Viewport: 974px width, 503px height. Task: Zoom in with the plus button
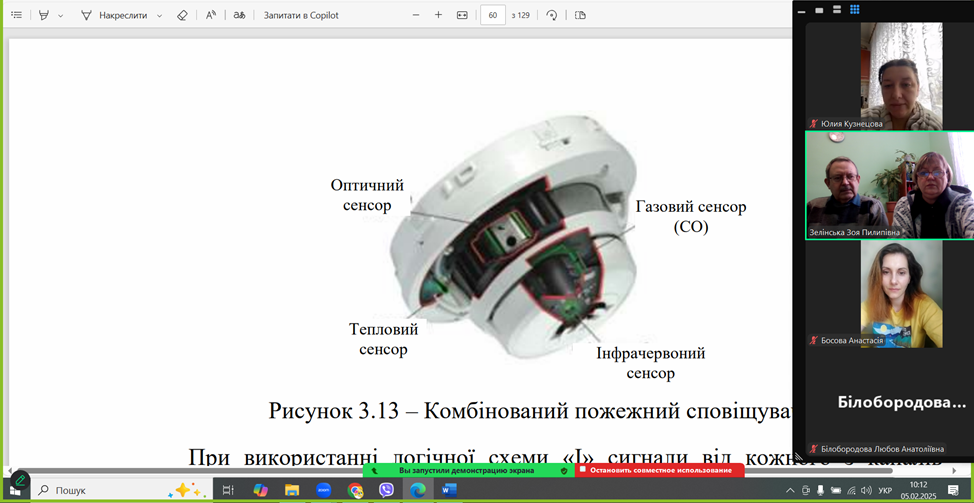(x=438, y=15)
